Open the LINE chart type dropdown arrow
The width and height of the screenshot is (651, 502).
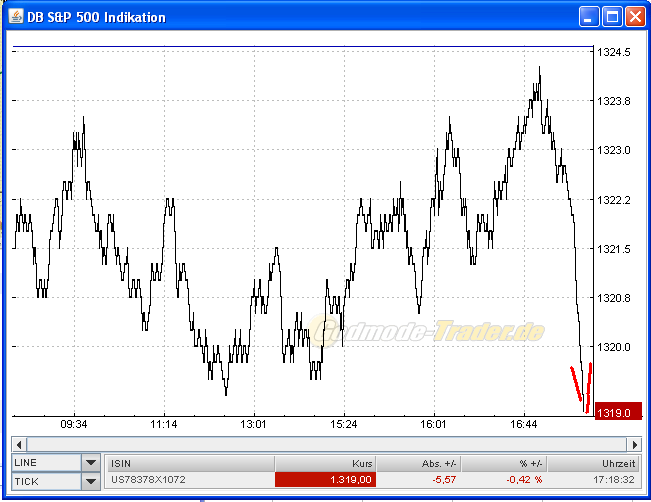tap(91, 463)
